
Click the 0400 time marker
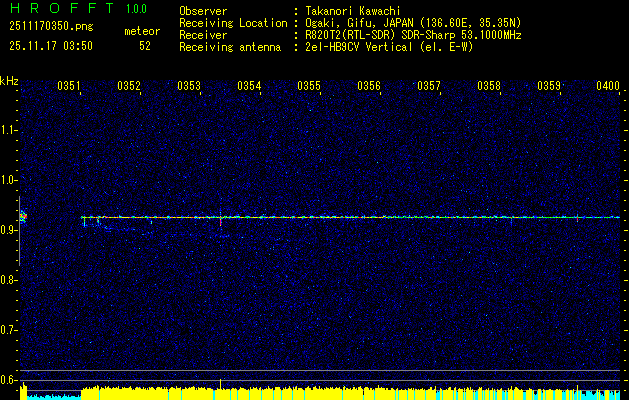pos(608,87)
